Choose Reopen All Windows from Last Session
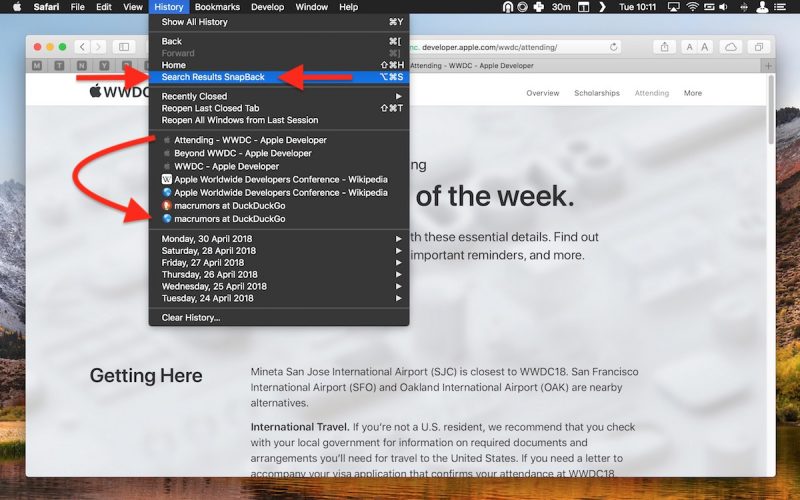The width and height of the screenshot is (800, 500). pyautogui.click(x=279, y=120)
